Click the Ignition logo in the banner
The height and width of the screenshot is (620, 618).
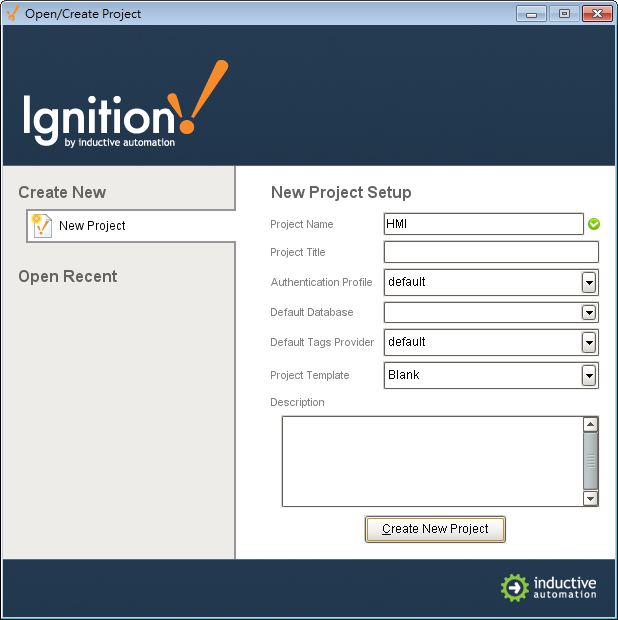(126, 104)
